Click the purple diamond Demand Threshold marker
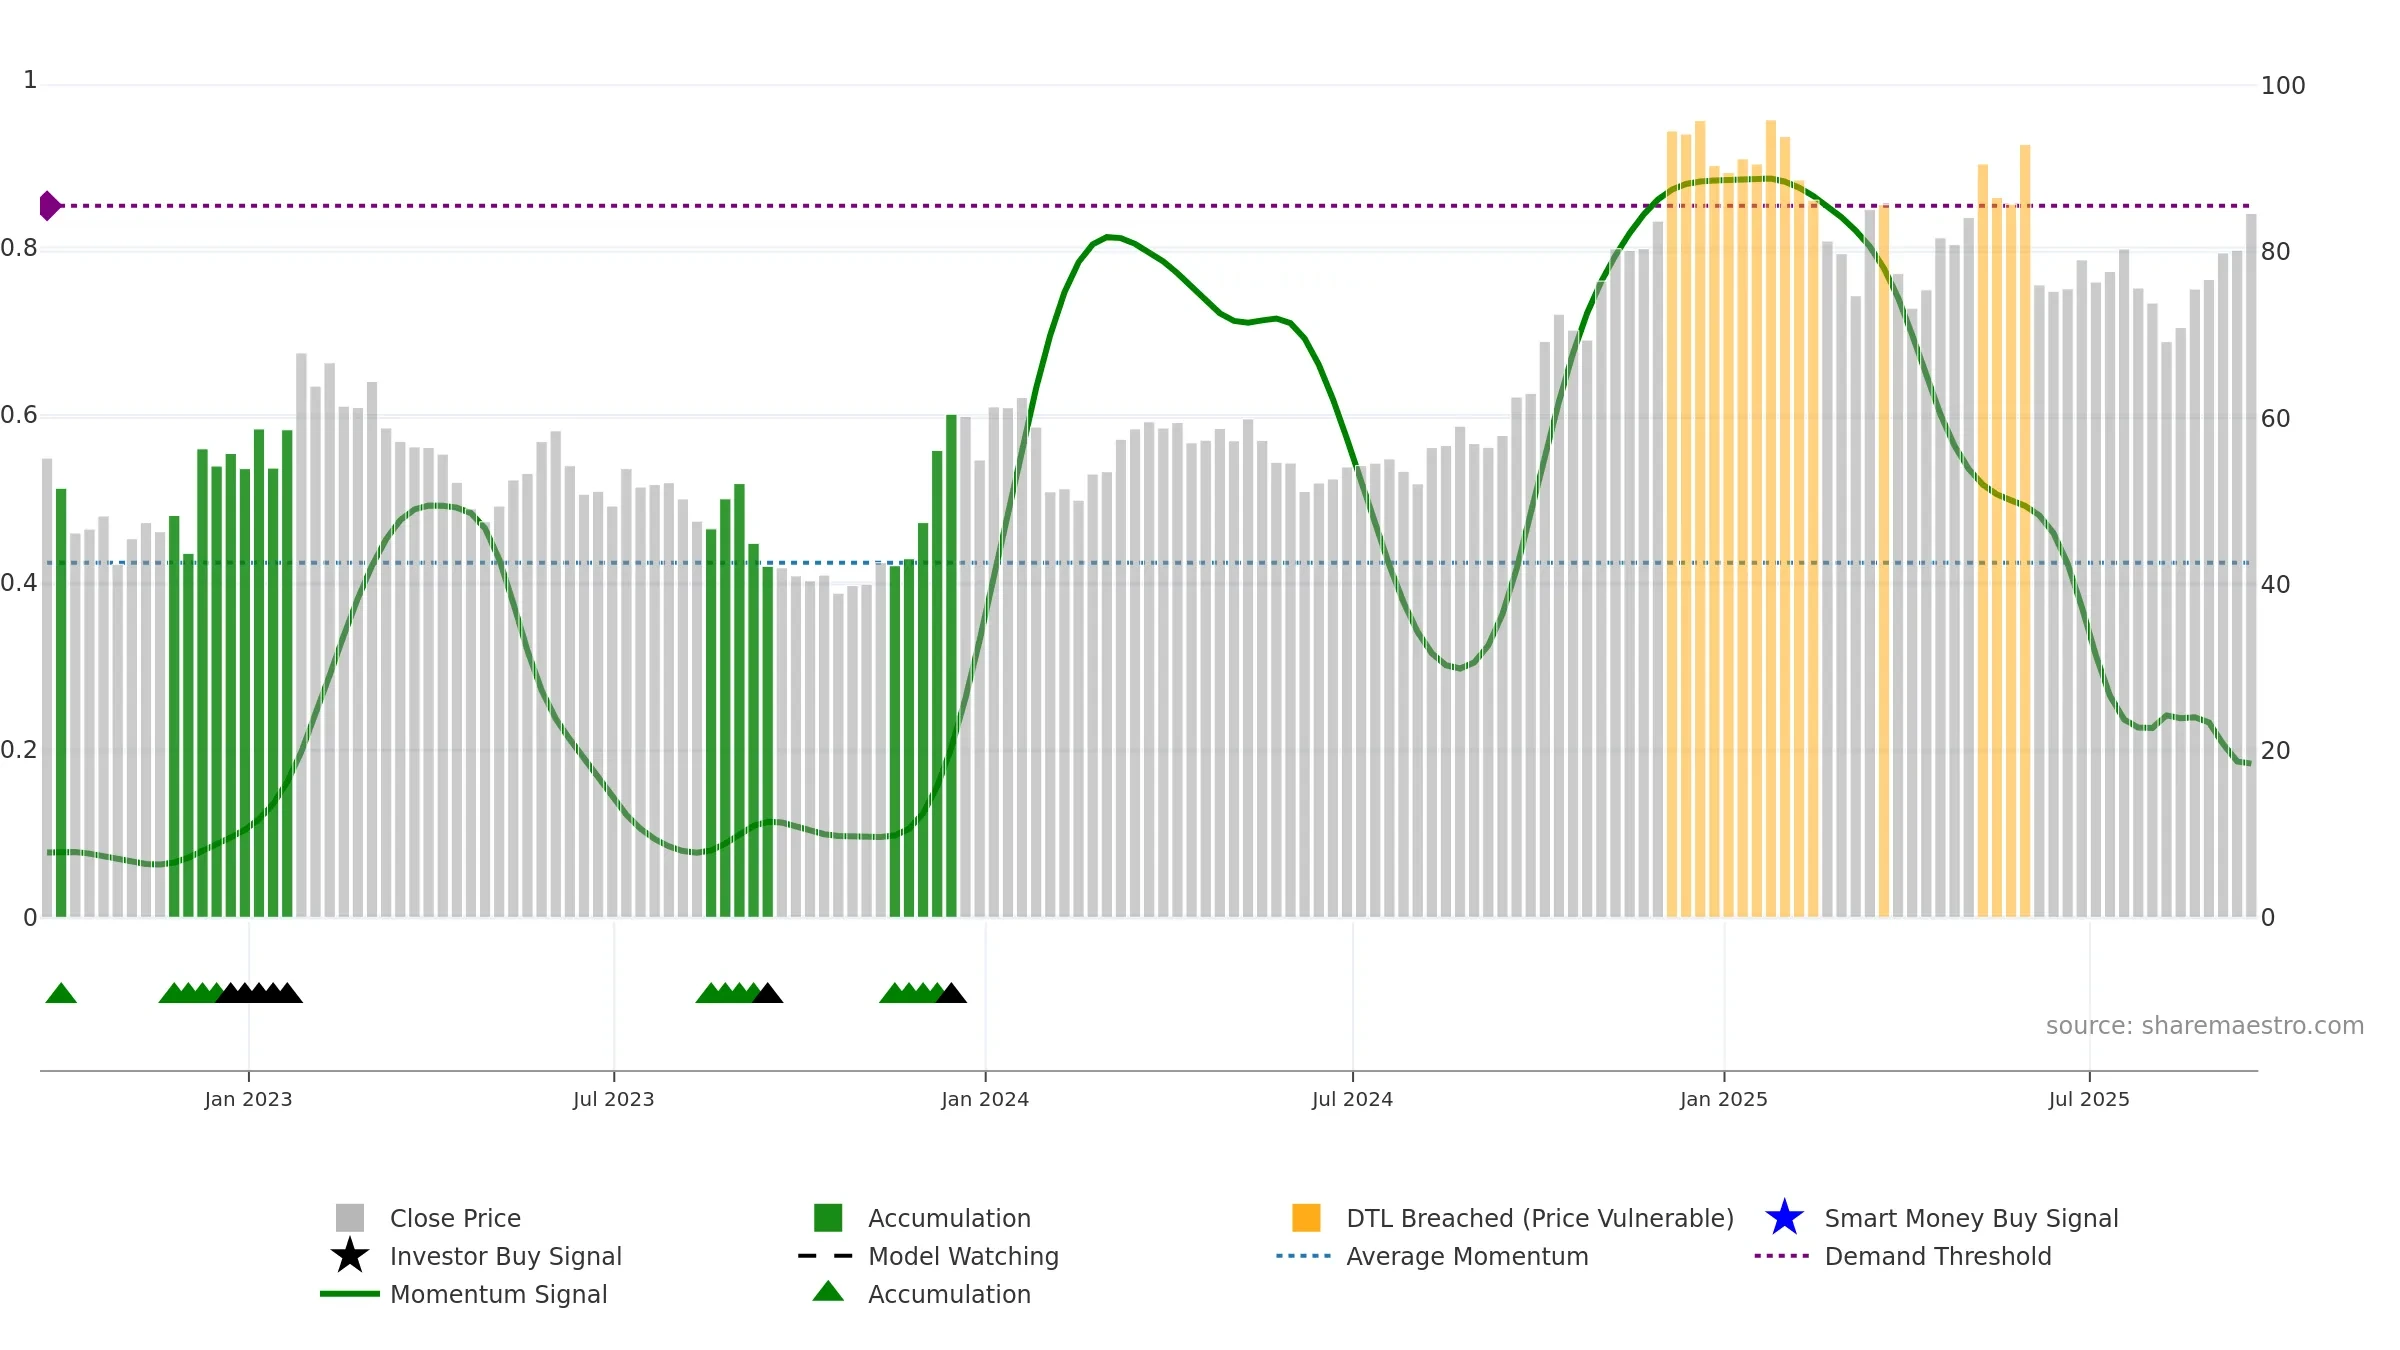 49,206
